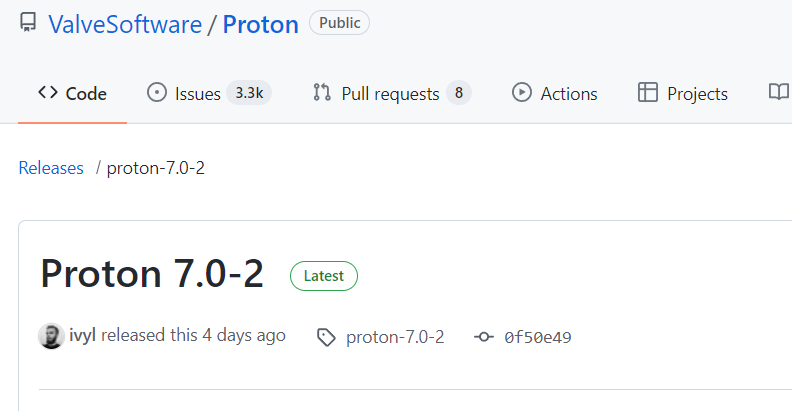Go back to Releases breadcrumb link
Image resolution: width=792 pixels, height=411 pixels.
coord(51,168)
